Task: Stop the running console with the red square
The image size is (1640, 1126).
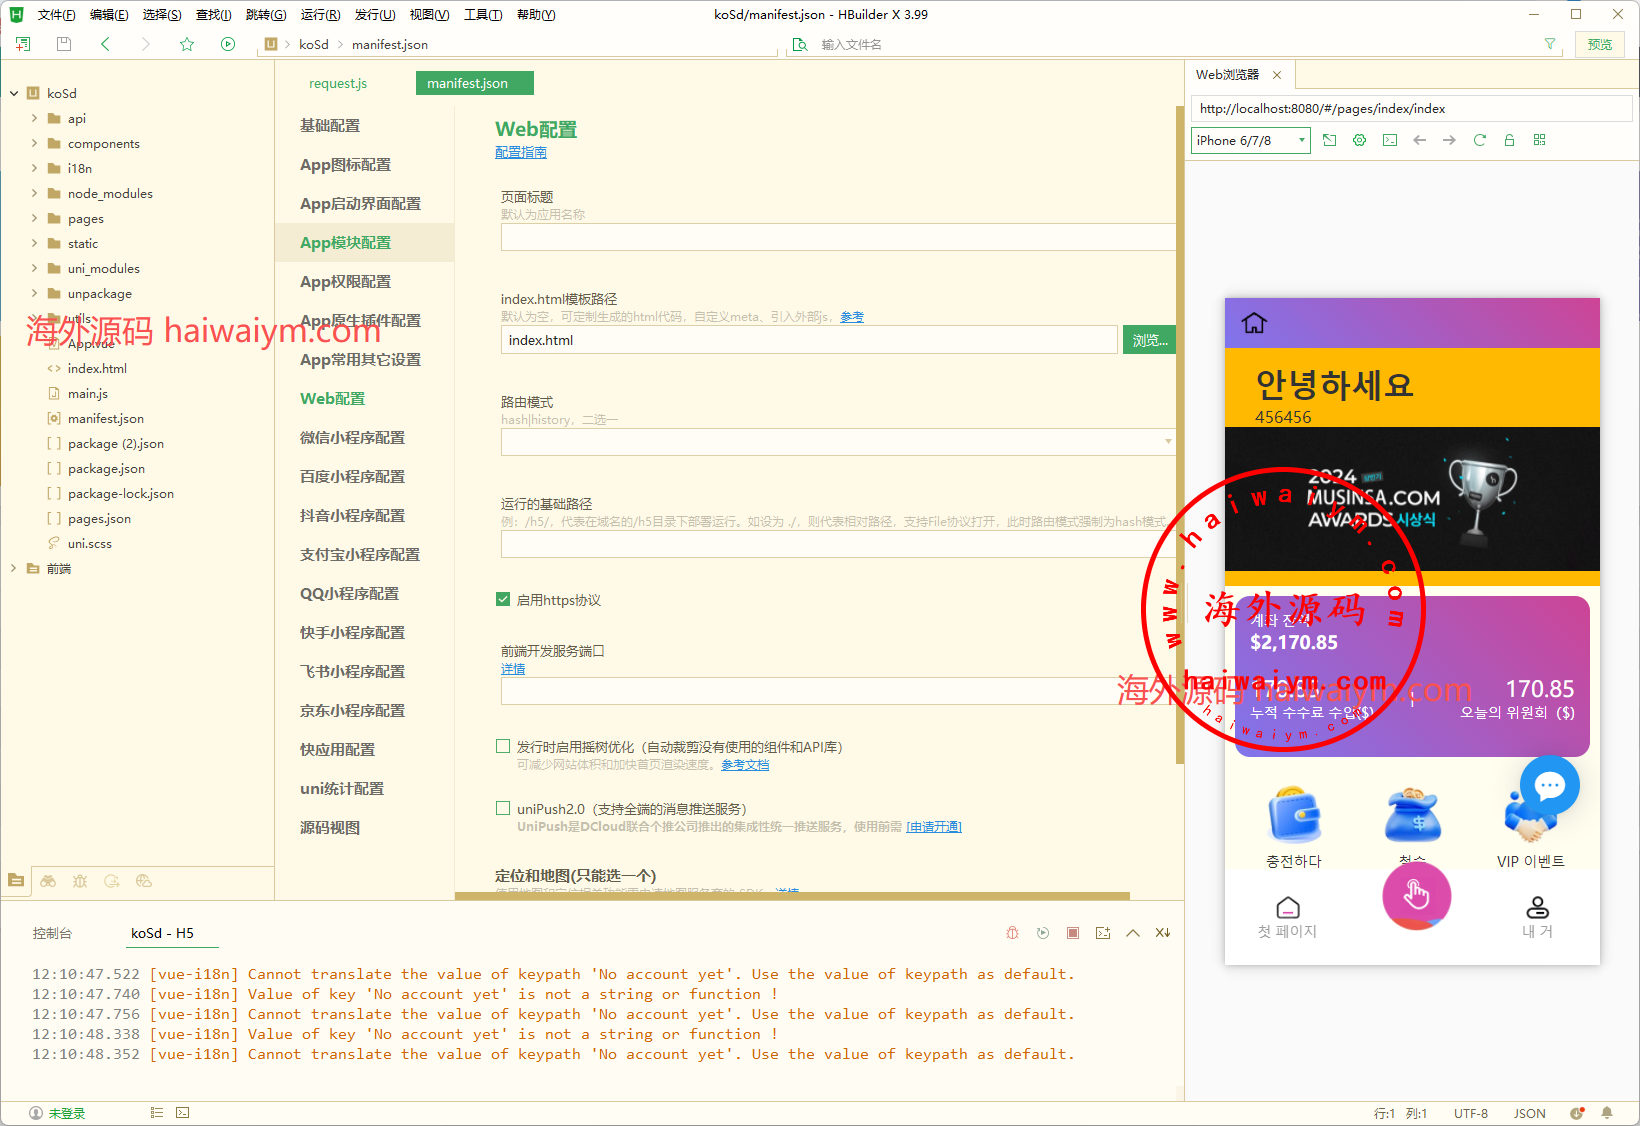Action: click(1072, 933)
